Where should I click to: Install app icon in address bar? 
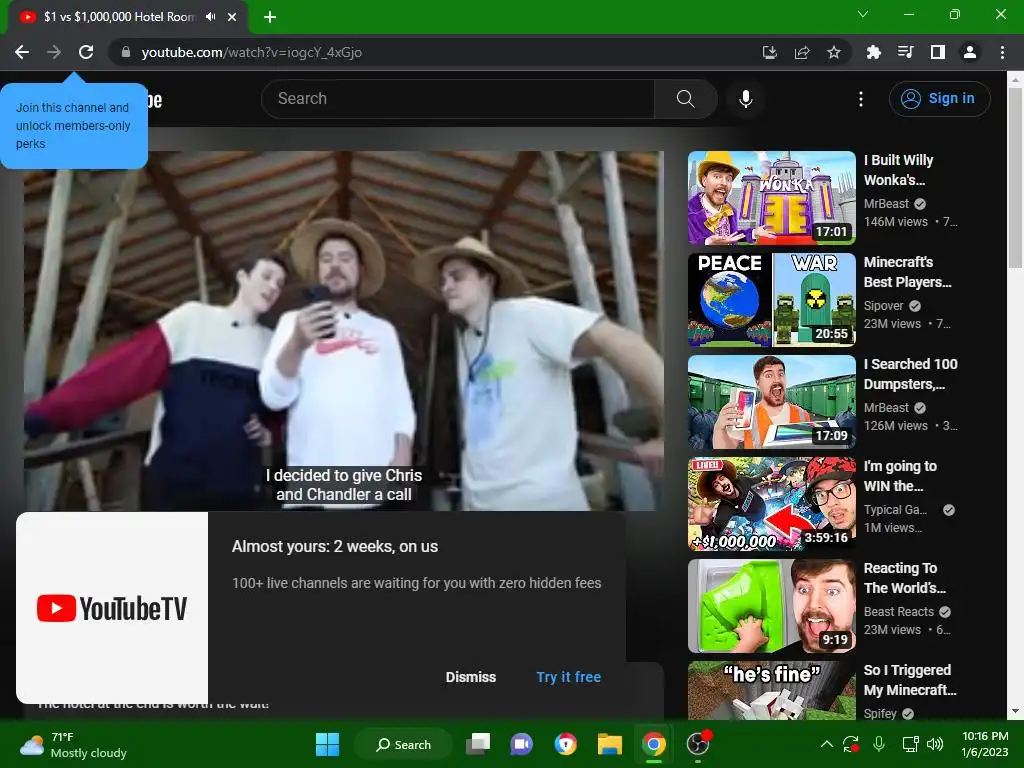pyautogui.click(x=770, y=52)
